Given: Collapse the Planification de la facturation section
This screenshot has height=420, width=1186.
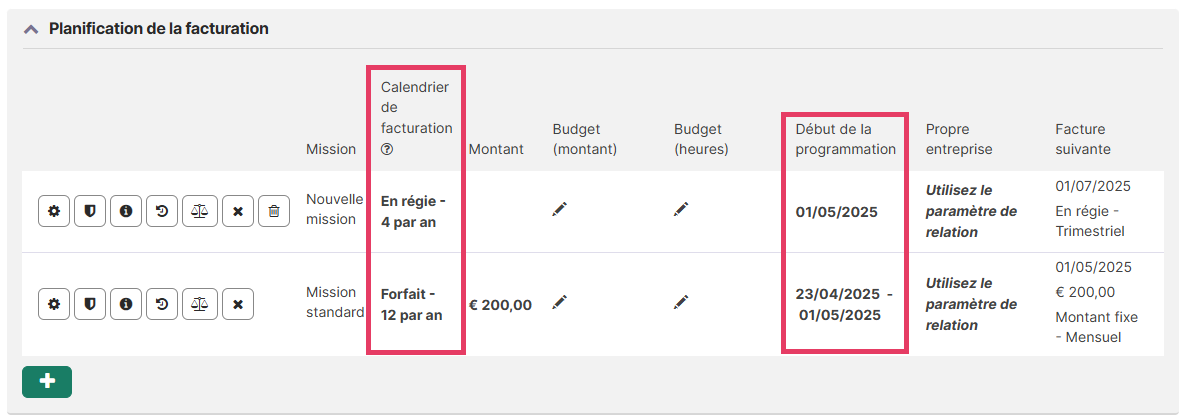Looking at the screenshot, I should [31, 29].
